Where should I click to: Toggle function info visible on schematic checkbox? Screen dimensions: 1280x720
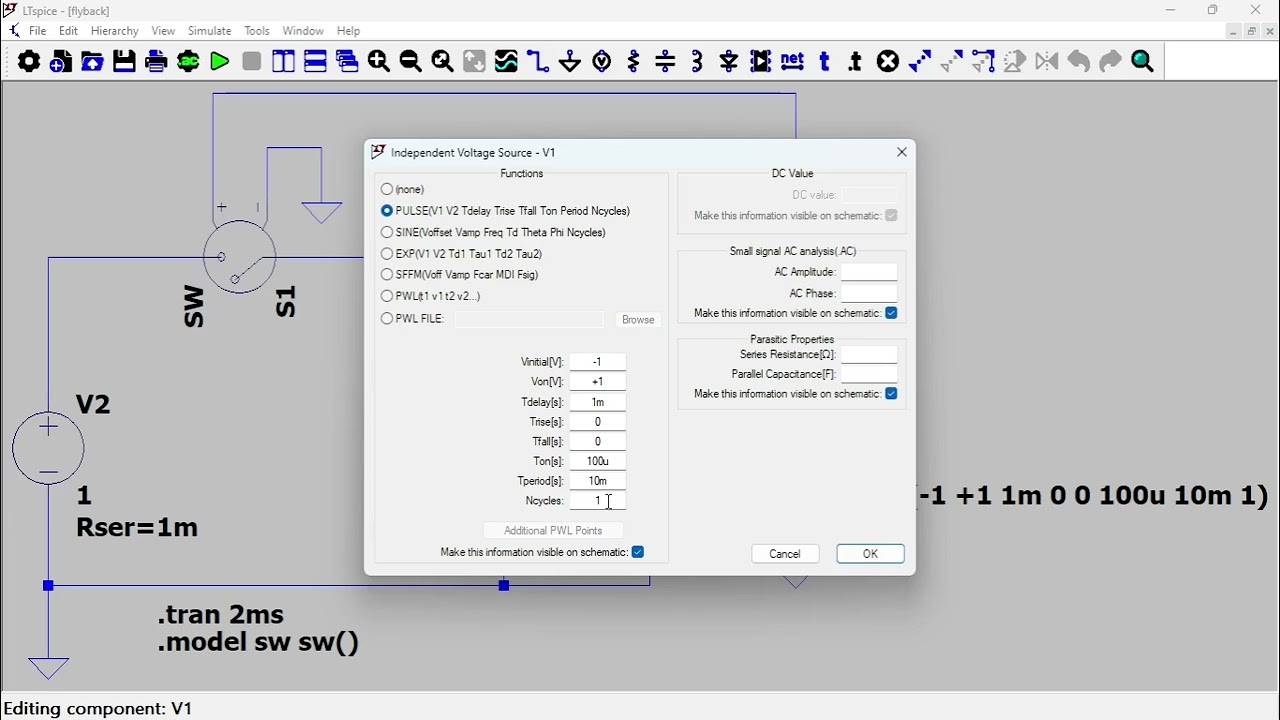[x=638, y=552]
